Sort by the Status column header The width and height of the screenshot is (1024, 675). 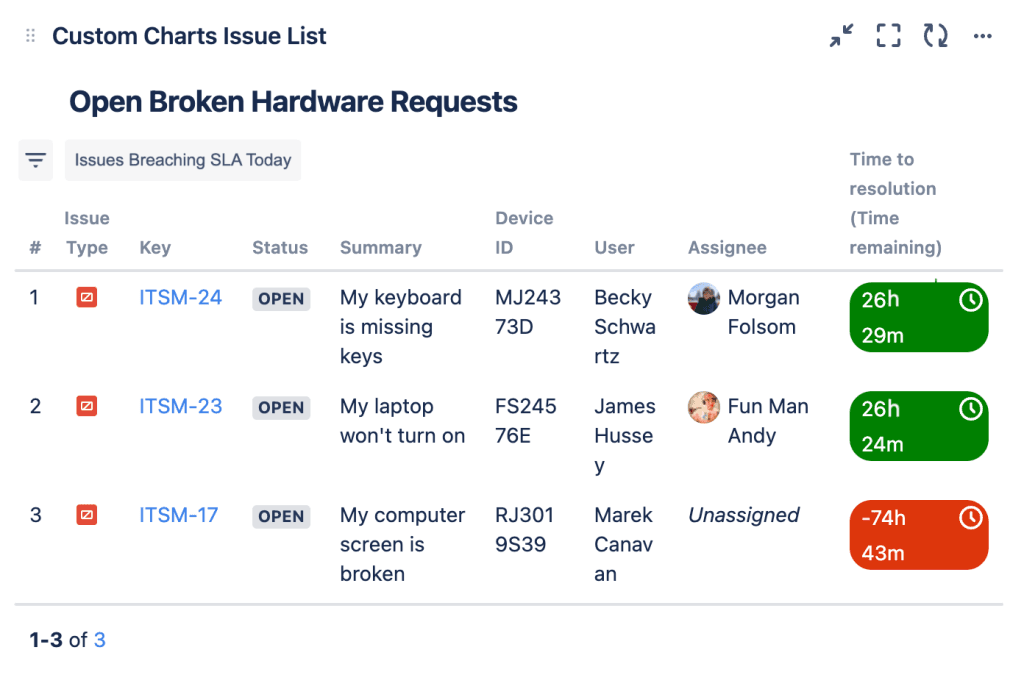pos(280,248)
